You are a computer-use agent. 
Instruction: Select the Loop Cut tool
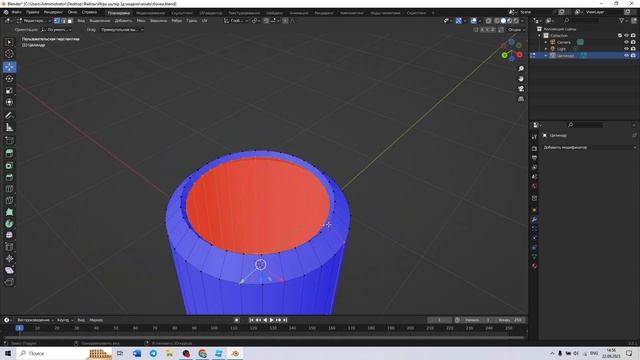9,189
